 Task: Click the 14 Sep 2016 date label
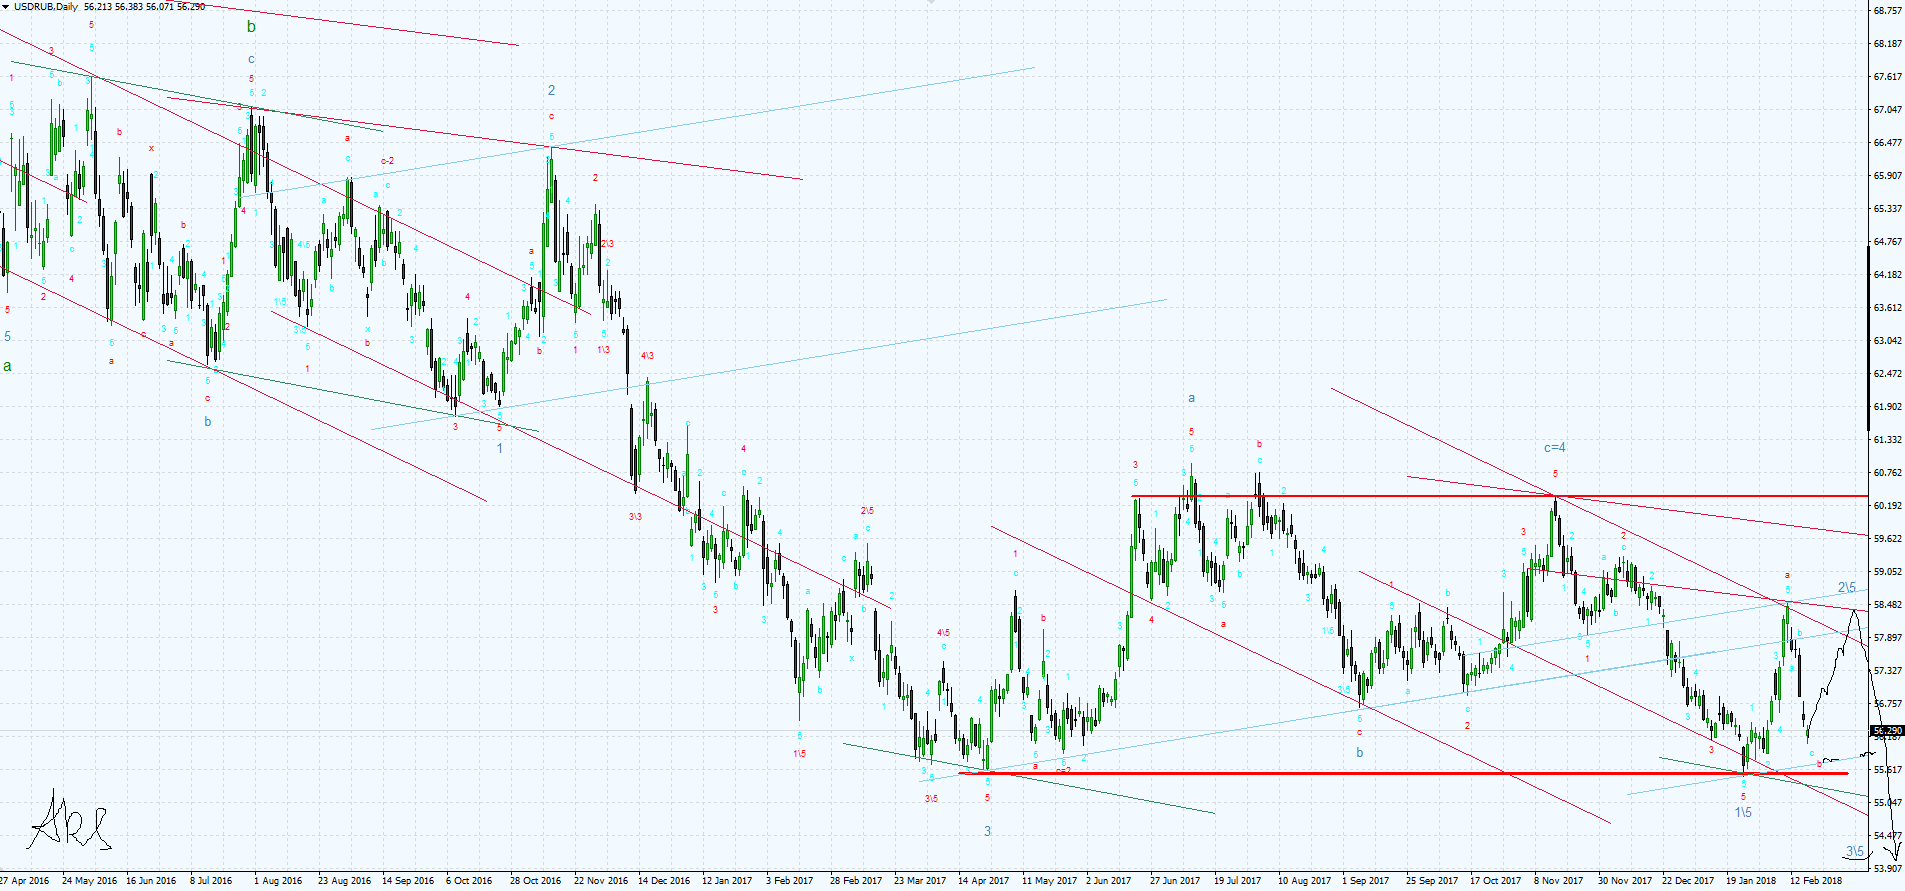pos(408,881)
